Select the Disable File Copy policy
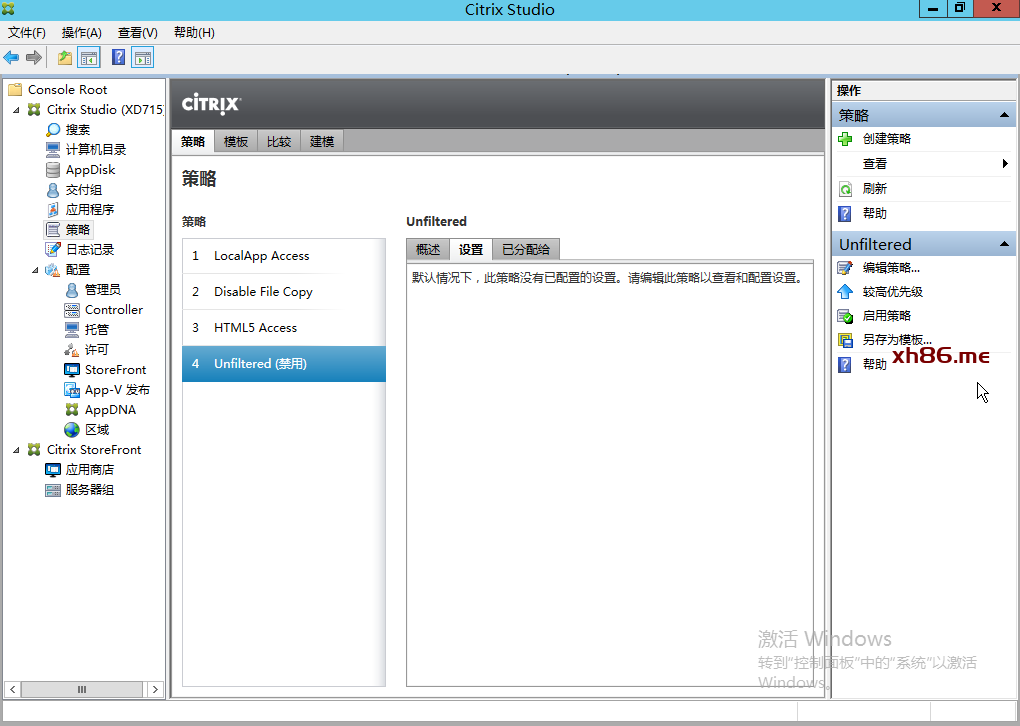This screenshot has height=726, width=1020. [x=263, y=292]
